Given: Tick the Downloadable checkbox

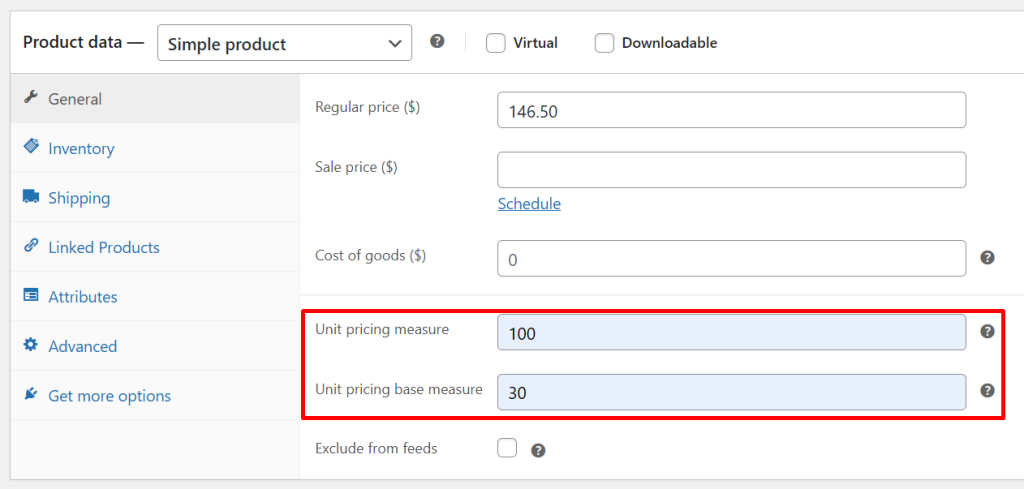Looking at the screenshot, I should 604,43.
